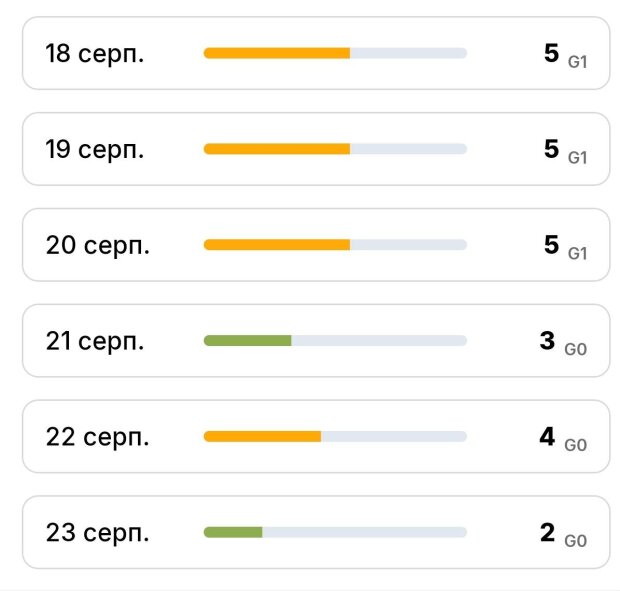Select the G1 label on 19 серп.
Image resolution: width=620 pixels, height=591 pixels.
[577, 158]
